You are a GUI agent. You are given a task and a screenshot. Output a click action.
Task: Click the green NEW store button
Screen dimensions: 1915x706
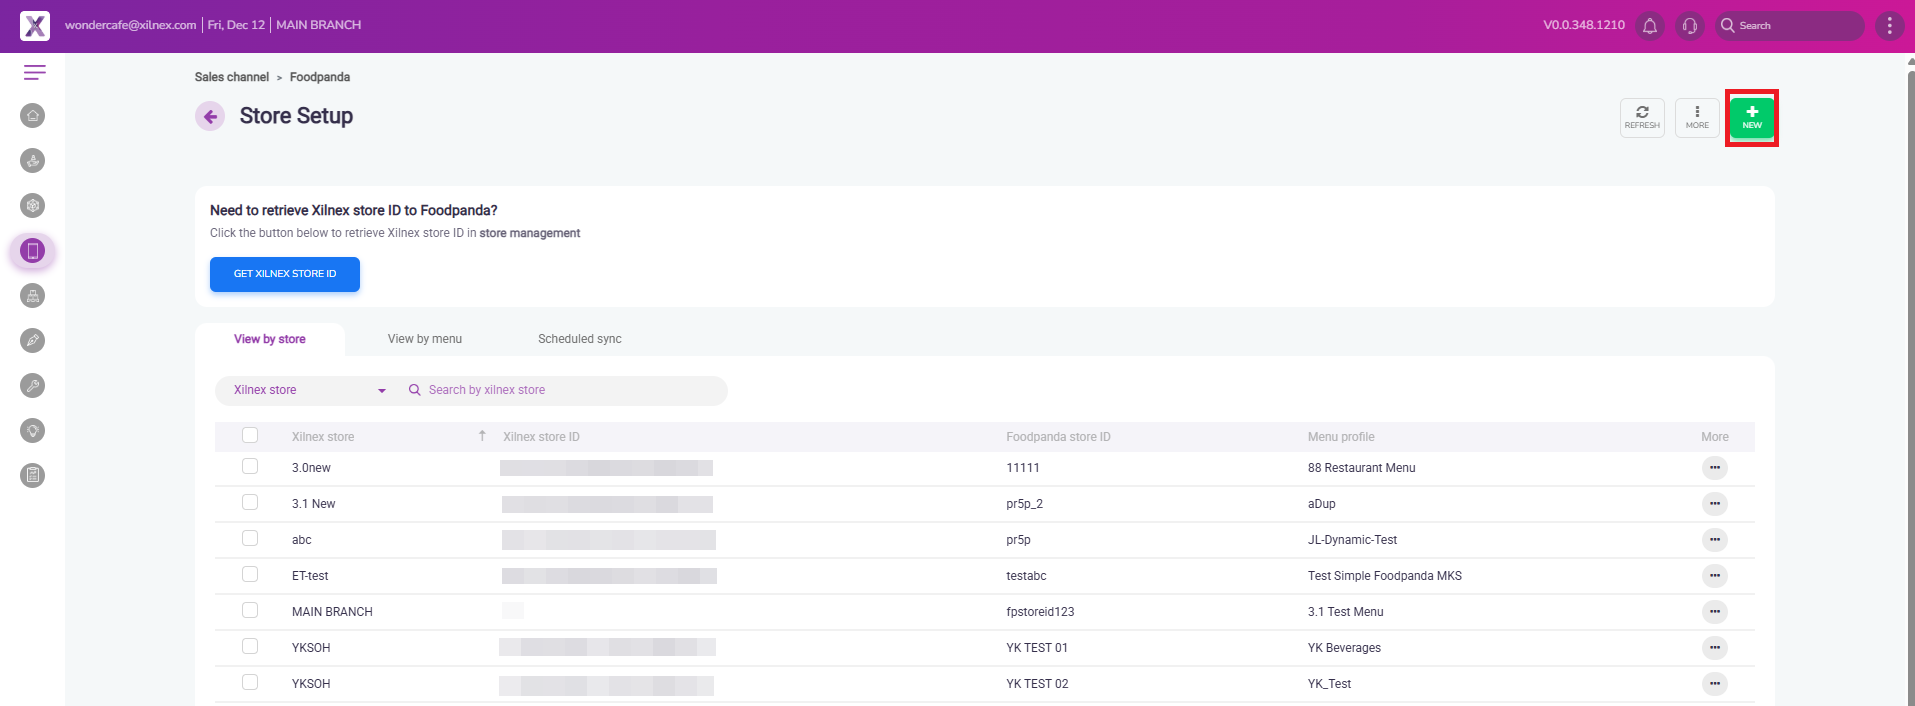[1751, 117]
